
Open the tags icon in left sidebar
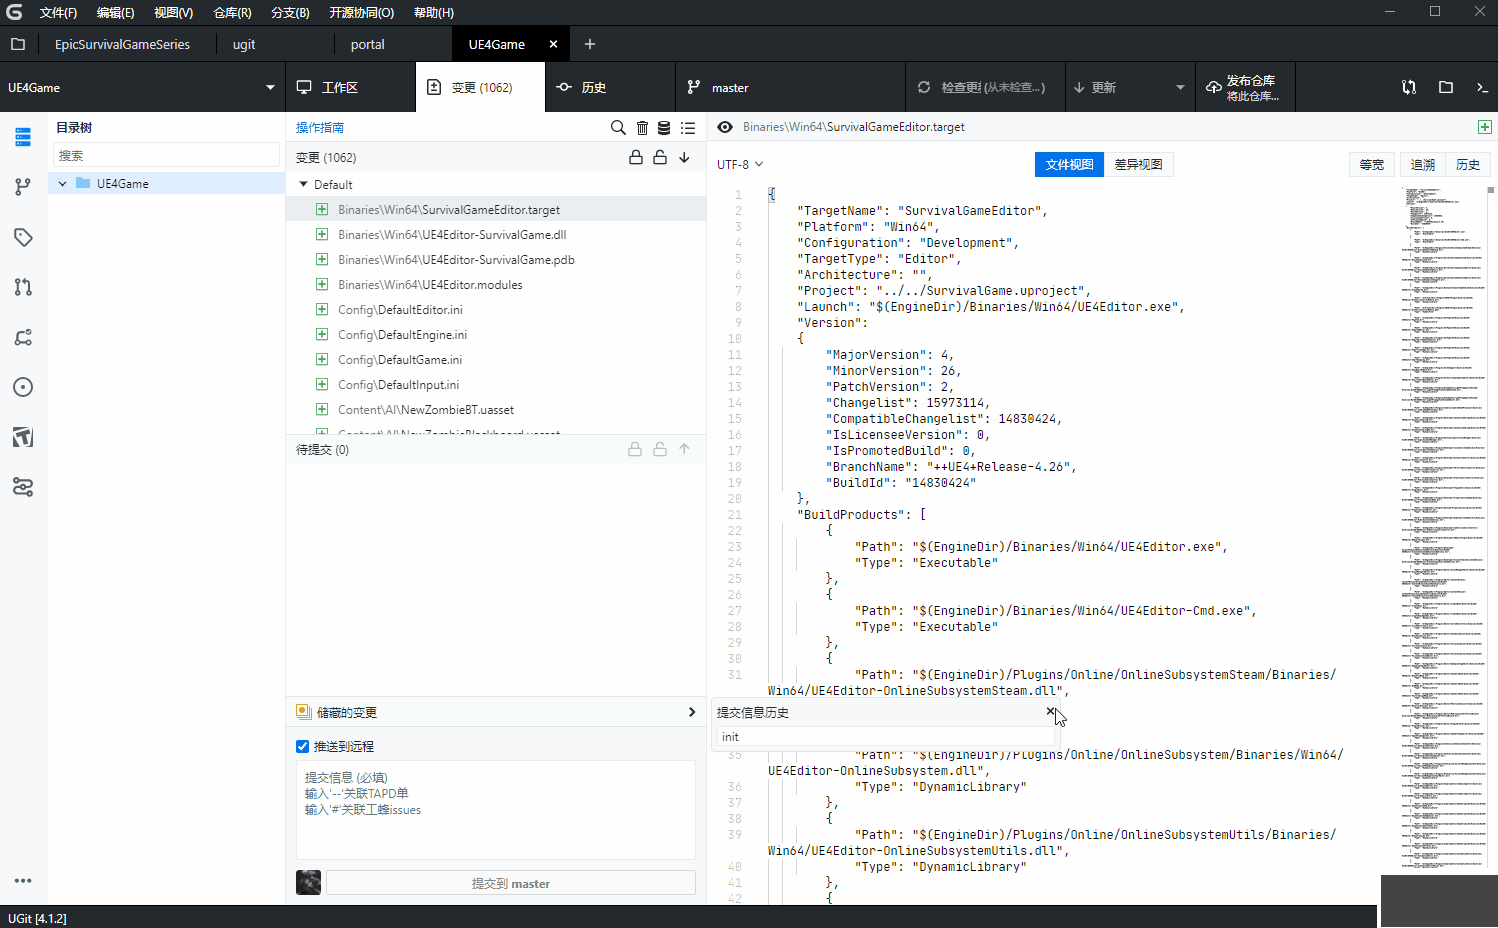[23, 237]
